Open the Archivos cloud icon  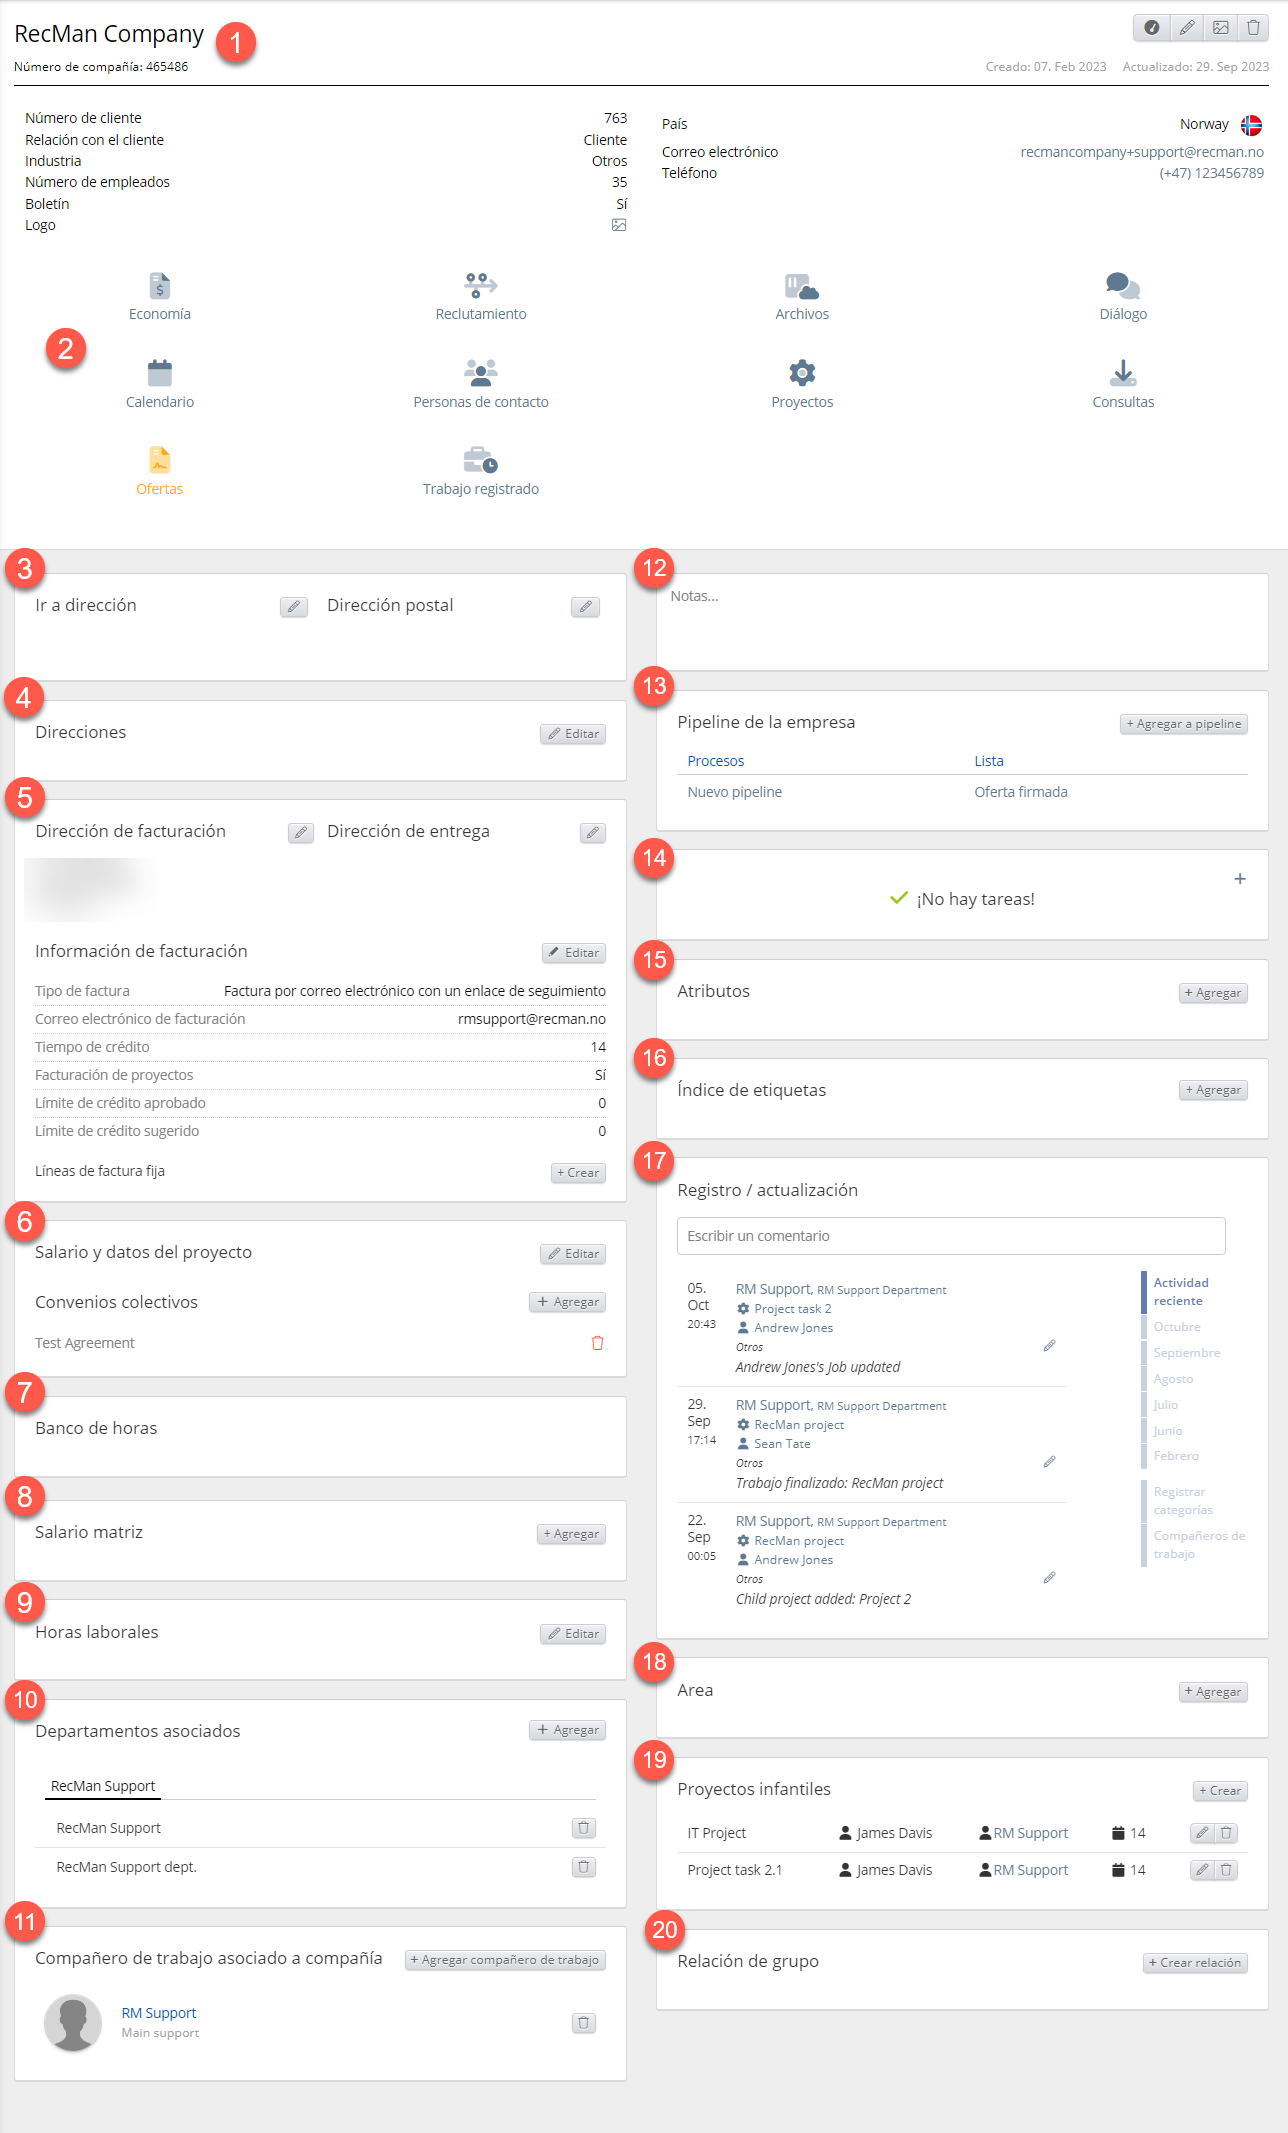(801, 286)
